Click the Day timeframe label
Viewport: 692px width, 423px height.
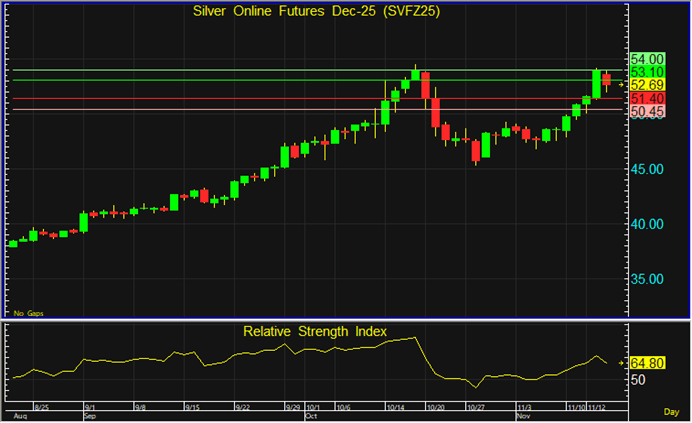click(x=670, y=412)
